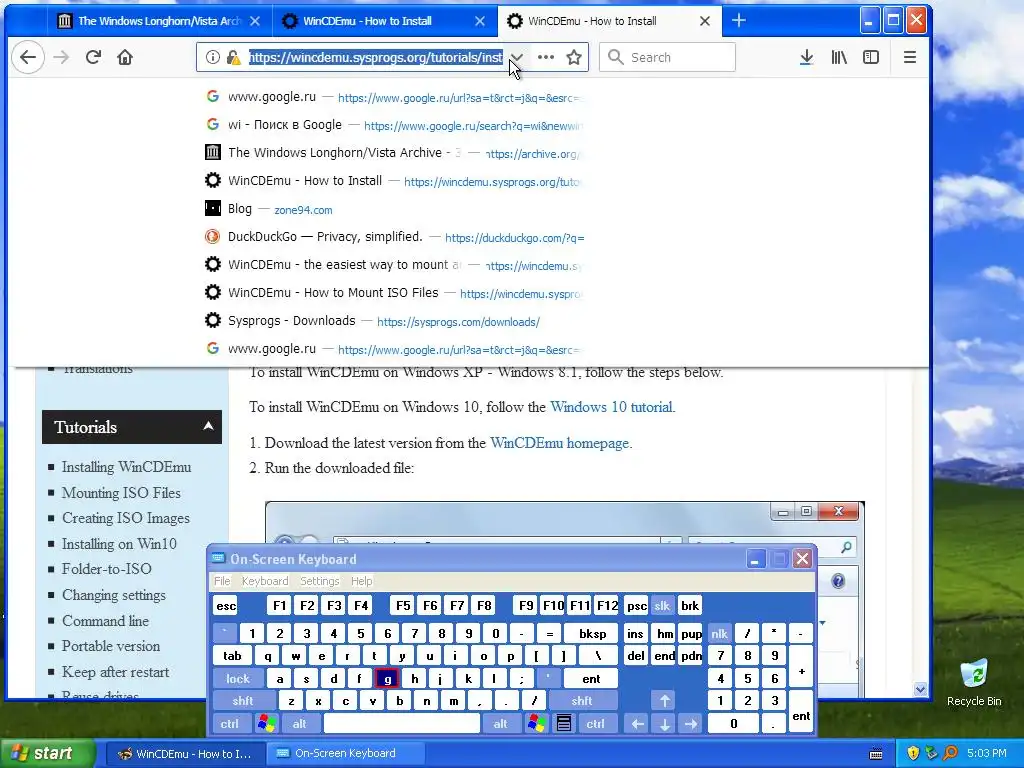
Task: Open Creating ISO Images tutorial
Action: click(125, 519)
